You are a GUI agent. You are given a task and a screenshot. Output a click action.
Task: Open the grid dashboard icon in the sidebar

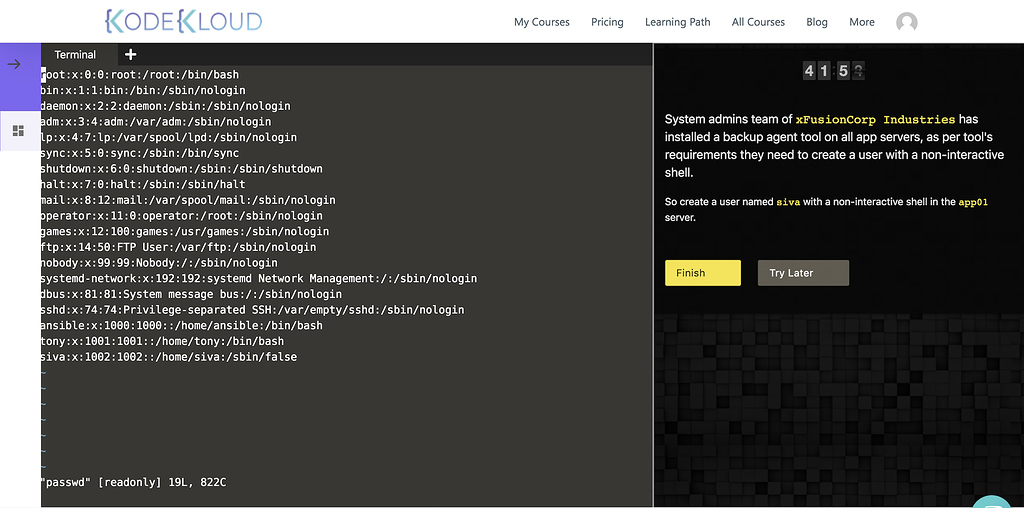pyautogui.click(x=17, y=130)
